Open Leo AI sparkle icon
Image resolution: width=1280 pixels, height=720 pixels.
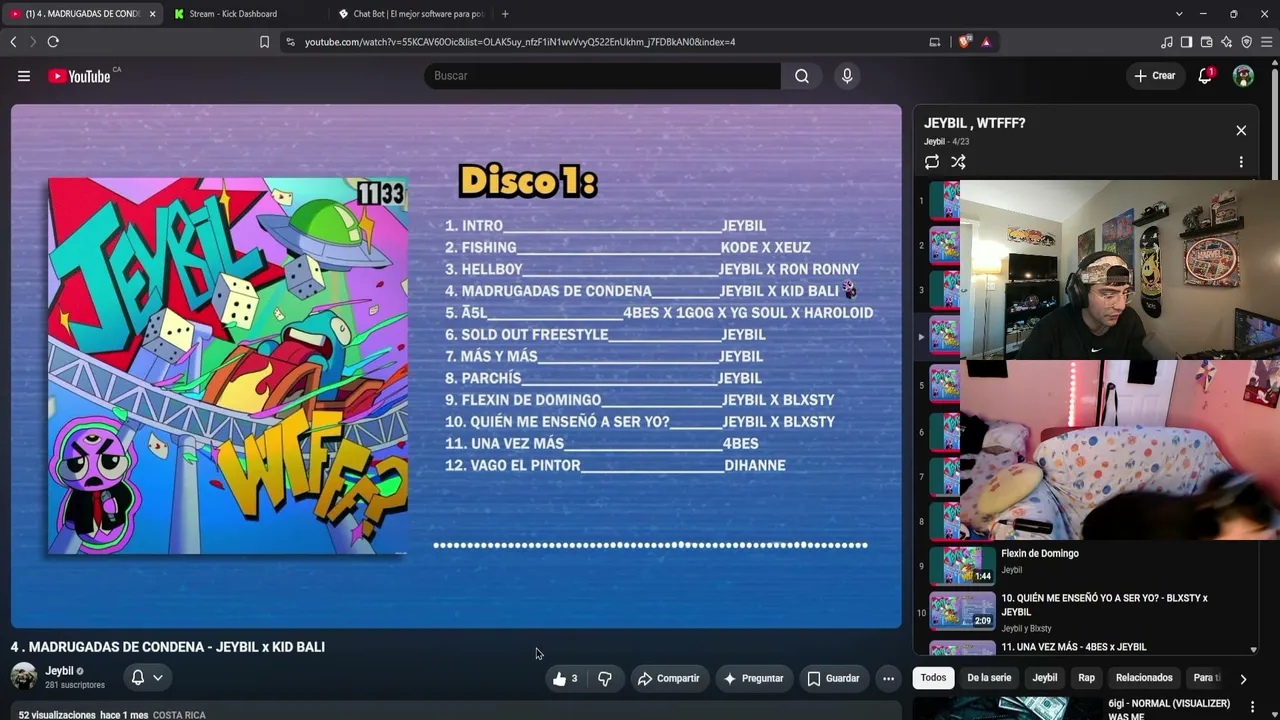click(1226, 42)
